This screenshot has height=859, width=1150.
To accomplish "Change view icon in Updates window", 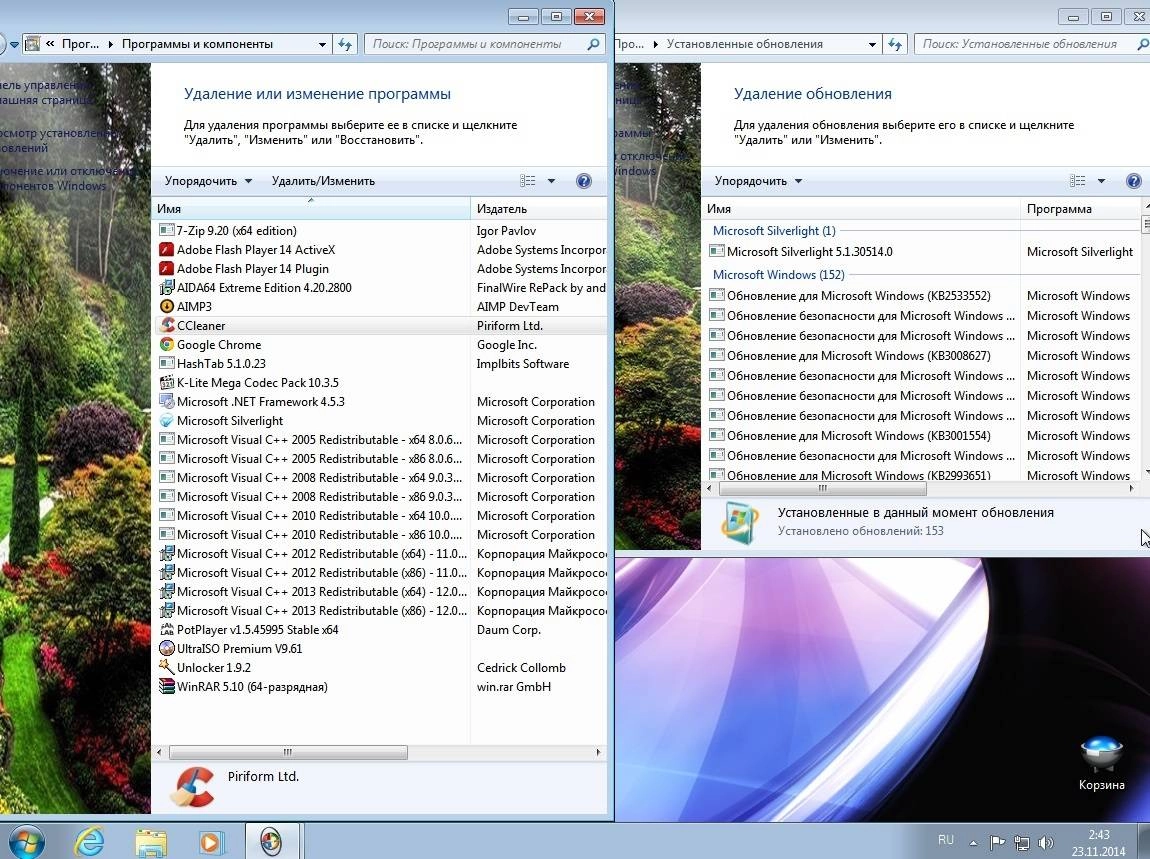I will pyautogui.click(x=1077, y=181).
